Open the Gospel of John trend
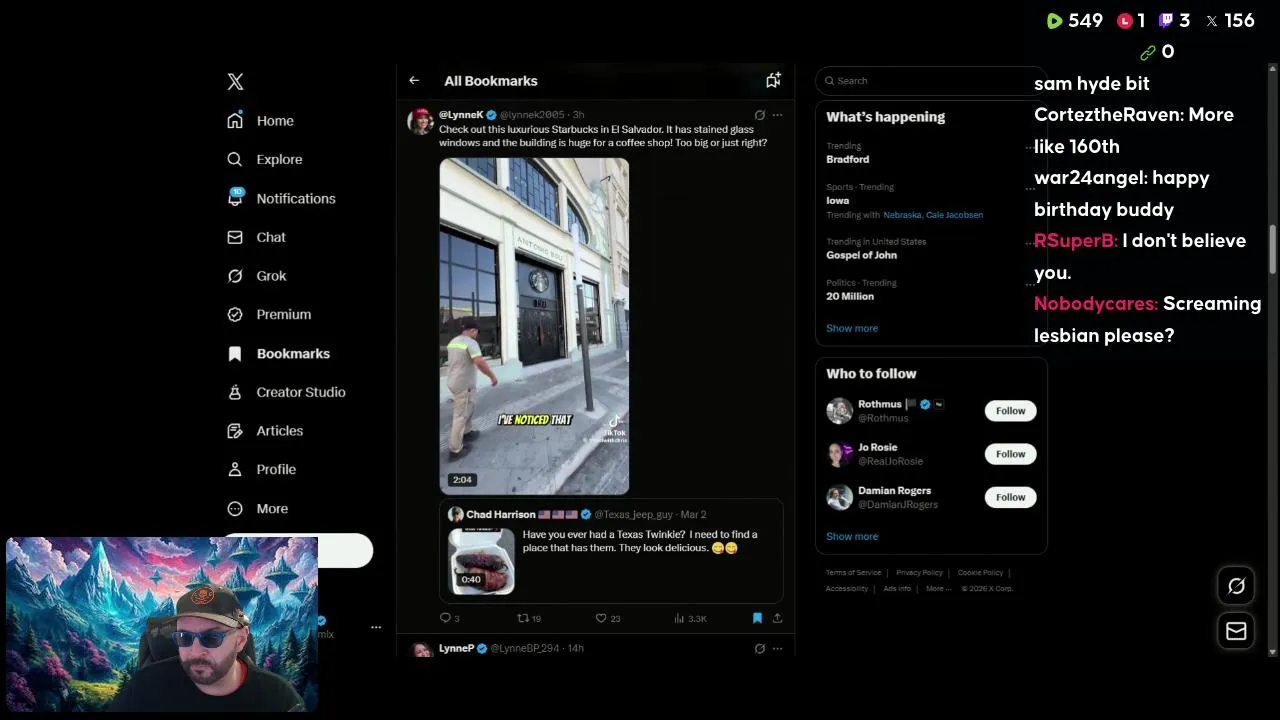This screenshot has height=720, width=1280. [x=861, y=255]
